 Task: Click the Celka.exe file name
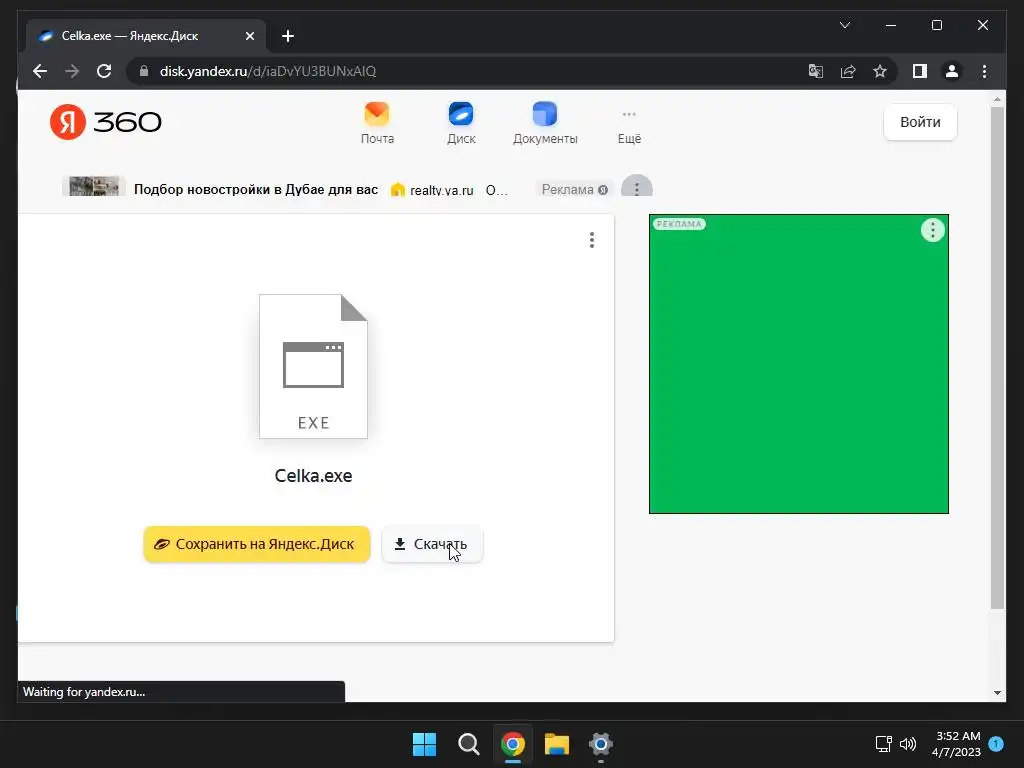tap(313, 475)
